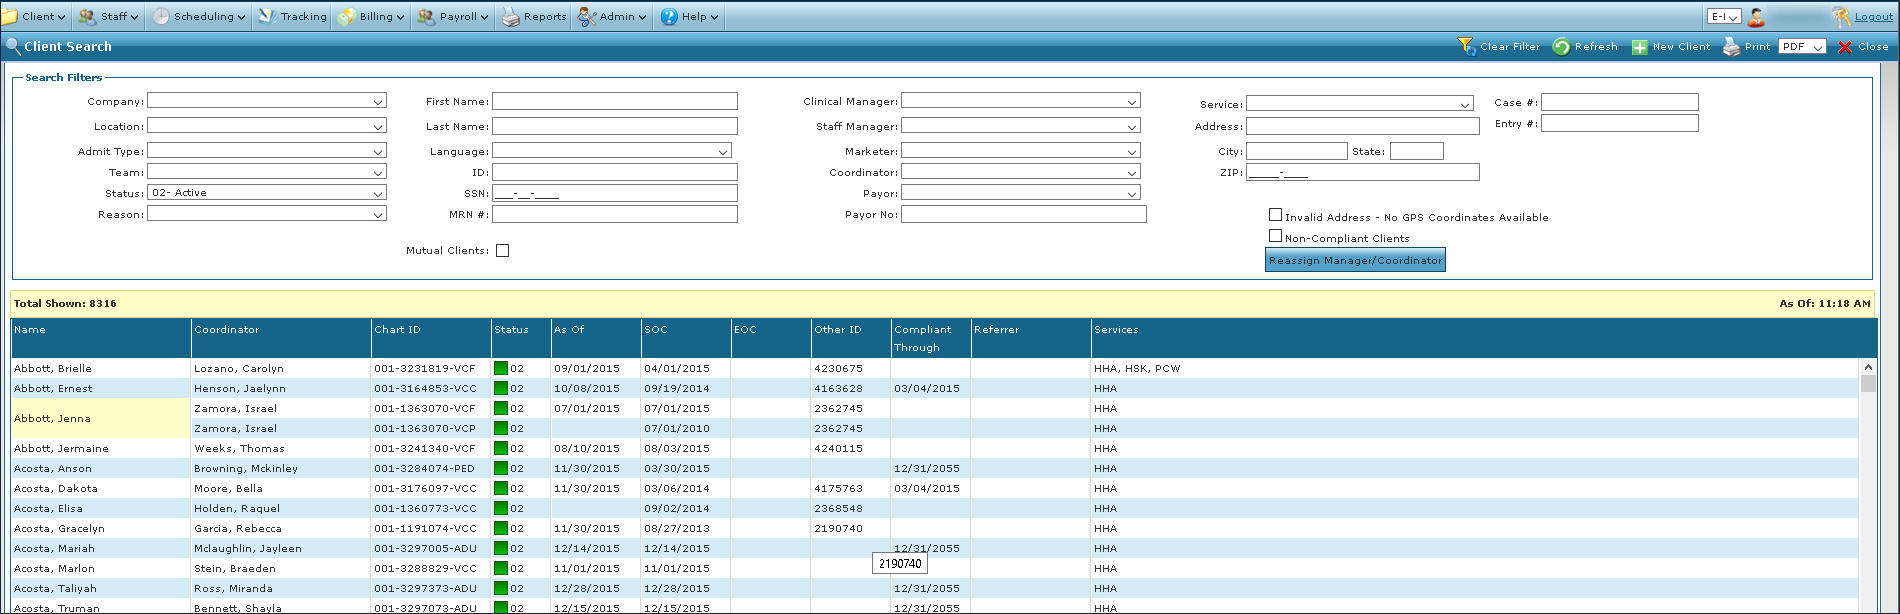1900x614 pixels.
Task: Click the user profile icon near Logout
Action: point(1756,17)
